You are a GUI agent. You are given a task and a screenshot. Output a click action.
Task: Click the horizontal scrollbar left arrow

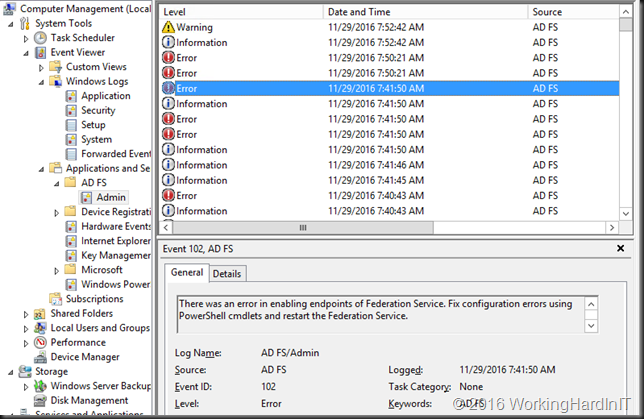point(166,228)
